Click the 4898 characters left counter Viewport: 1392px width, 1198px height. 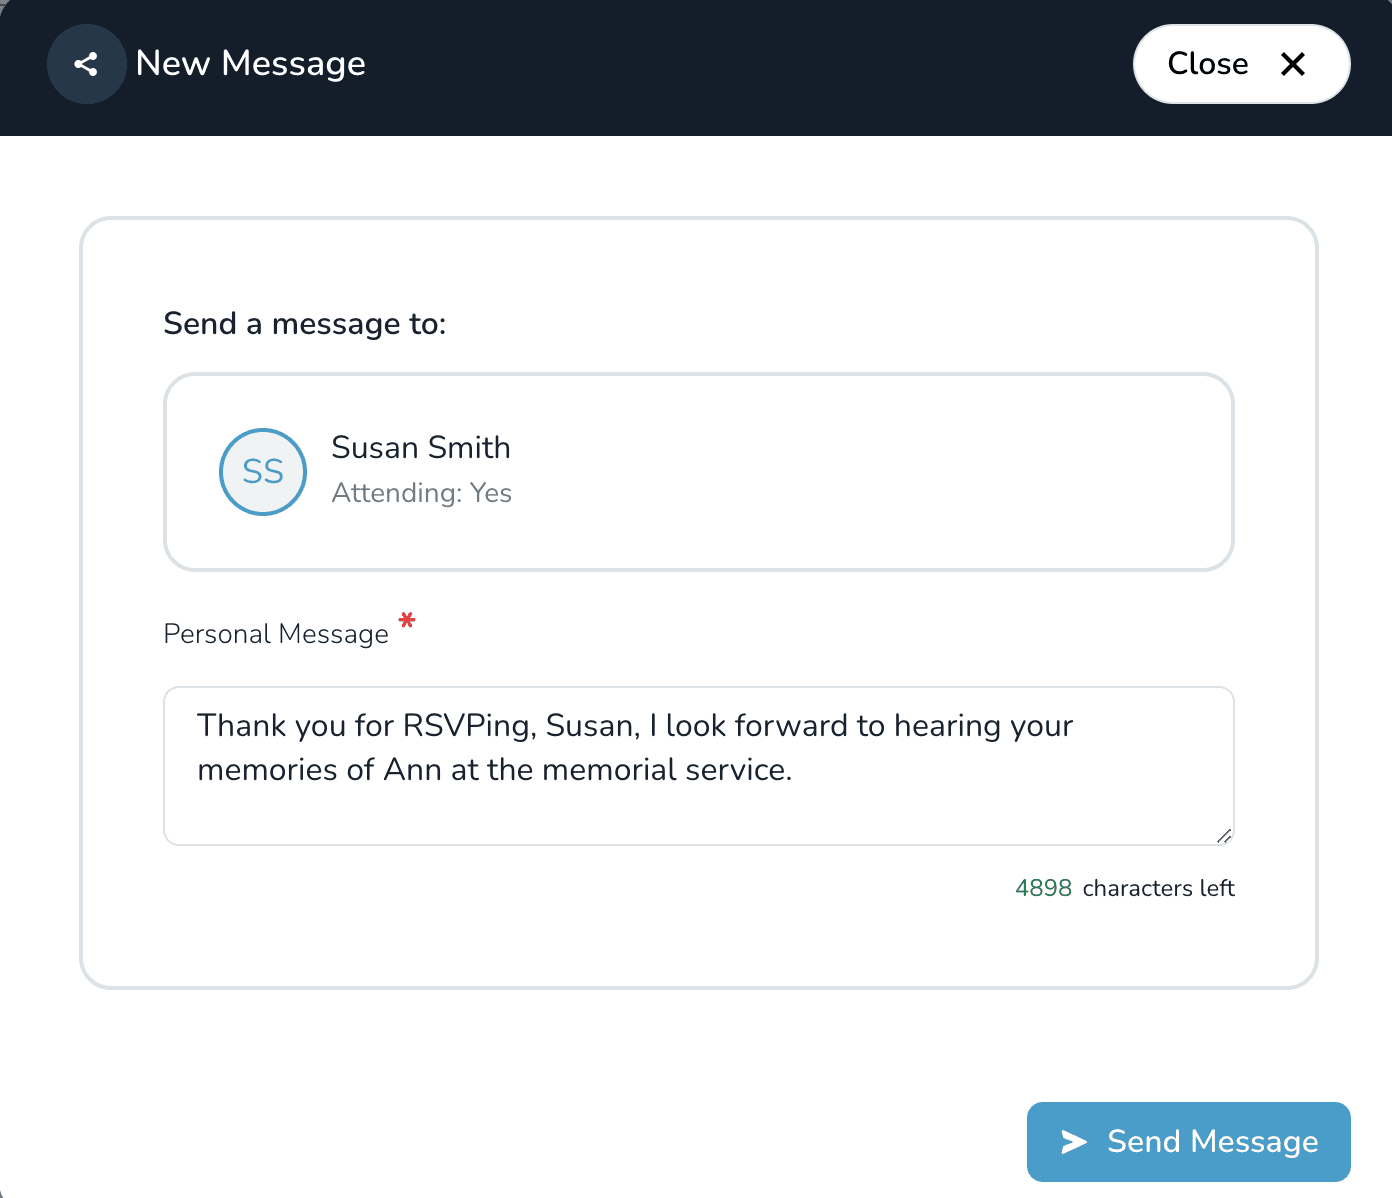1124,888
